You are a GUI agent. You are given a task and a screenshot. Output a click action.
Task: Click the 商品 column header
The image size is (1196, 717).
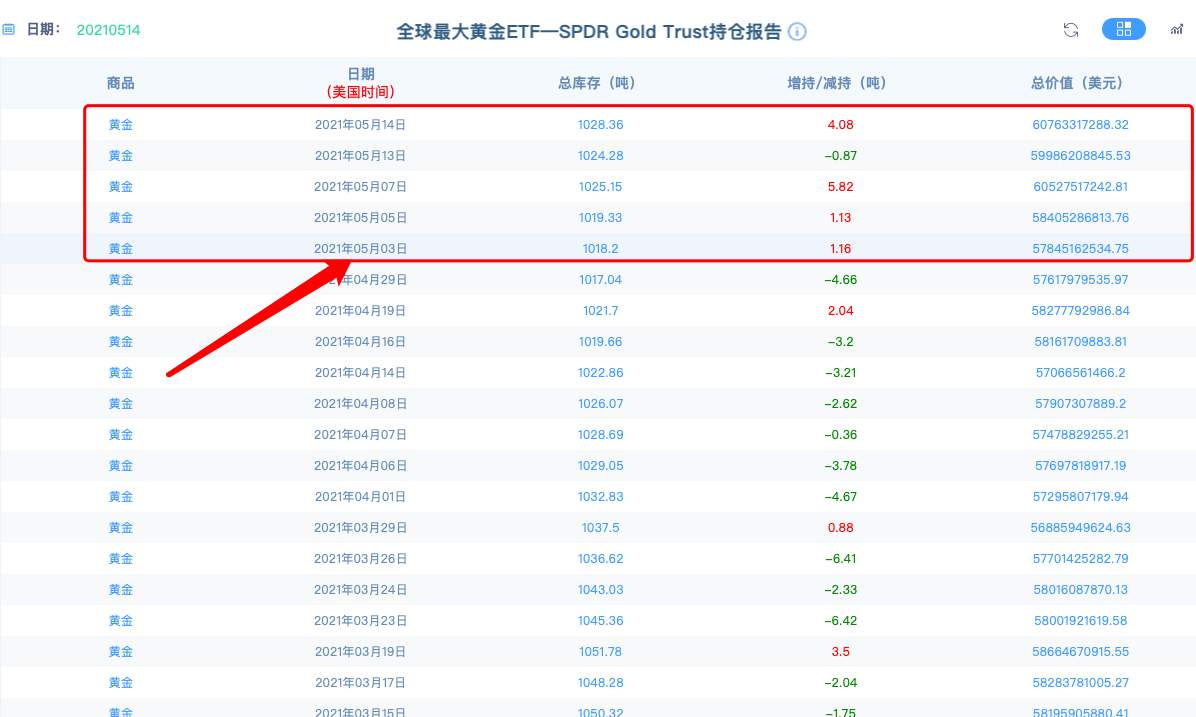[121, 82]
